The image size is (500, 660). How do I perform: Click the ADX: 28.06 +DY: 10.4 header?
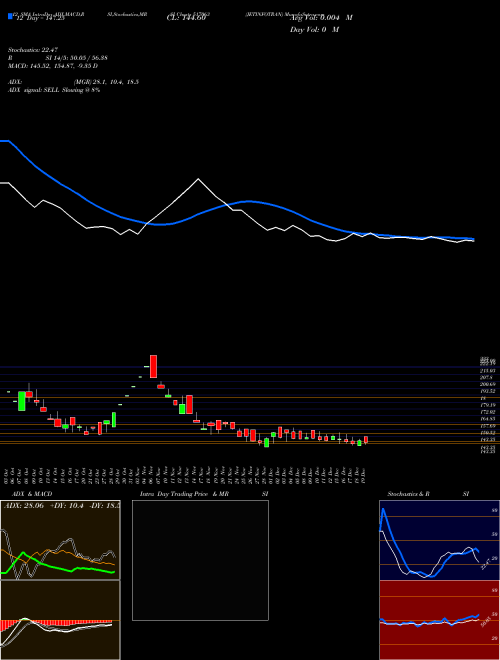pyautogui.click(x=61, y=505)
